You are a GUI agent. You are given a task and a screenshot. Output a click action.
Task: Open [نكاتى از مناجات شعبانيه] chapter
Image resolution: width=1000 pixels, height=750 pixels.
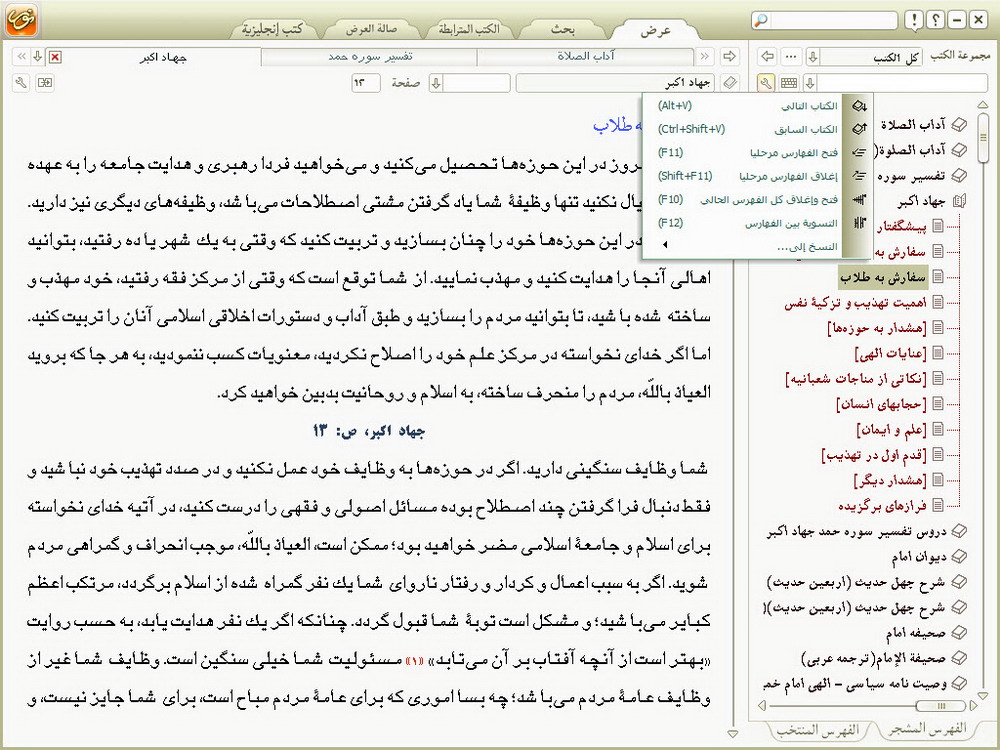click(x=856, y=379)
